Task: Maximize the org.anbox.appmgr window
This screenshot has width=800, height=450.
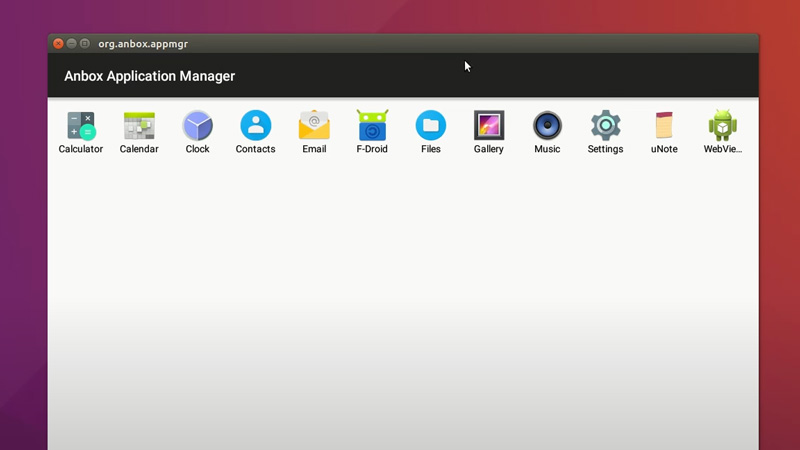Action: (x=85, y=44)
